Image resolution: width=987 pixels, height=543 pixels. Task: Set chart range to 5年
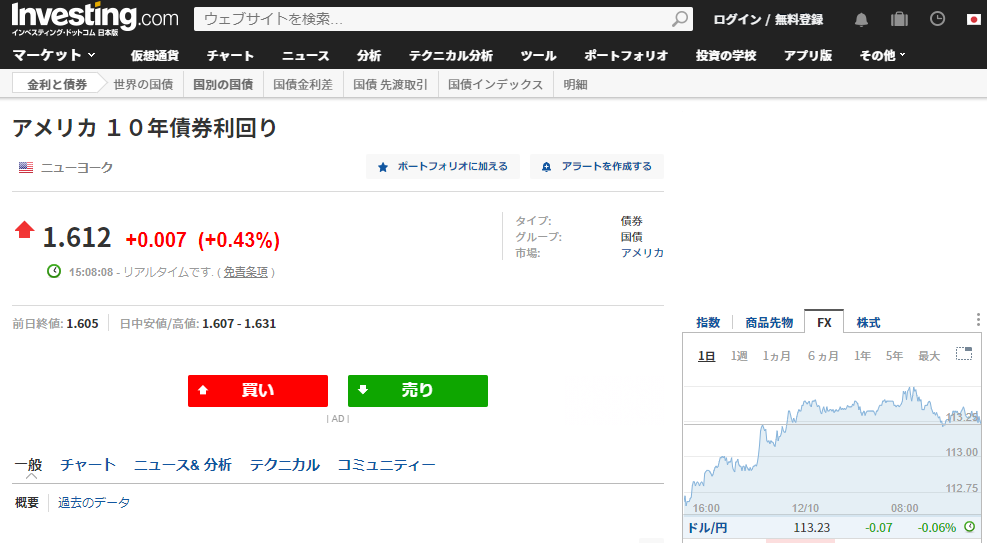coord(894,356)
